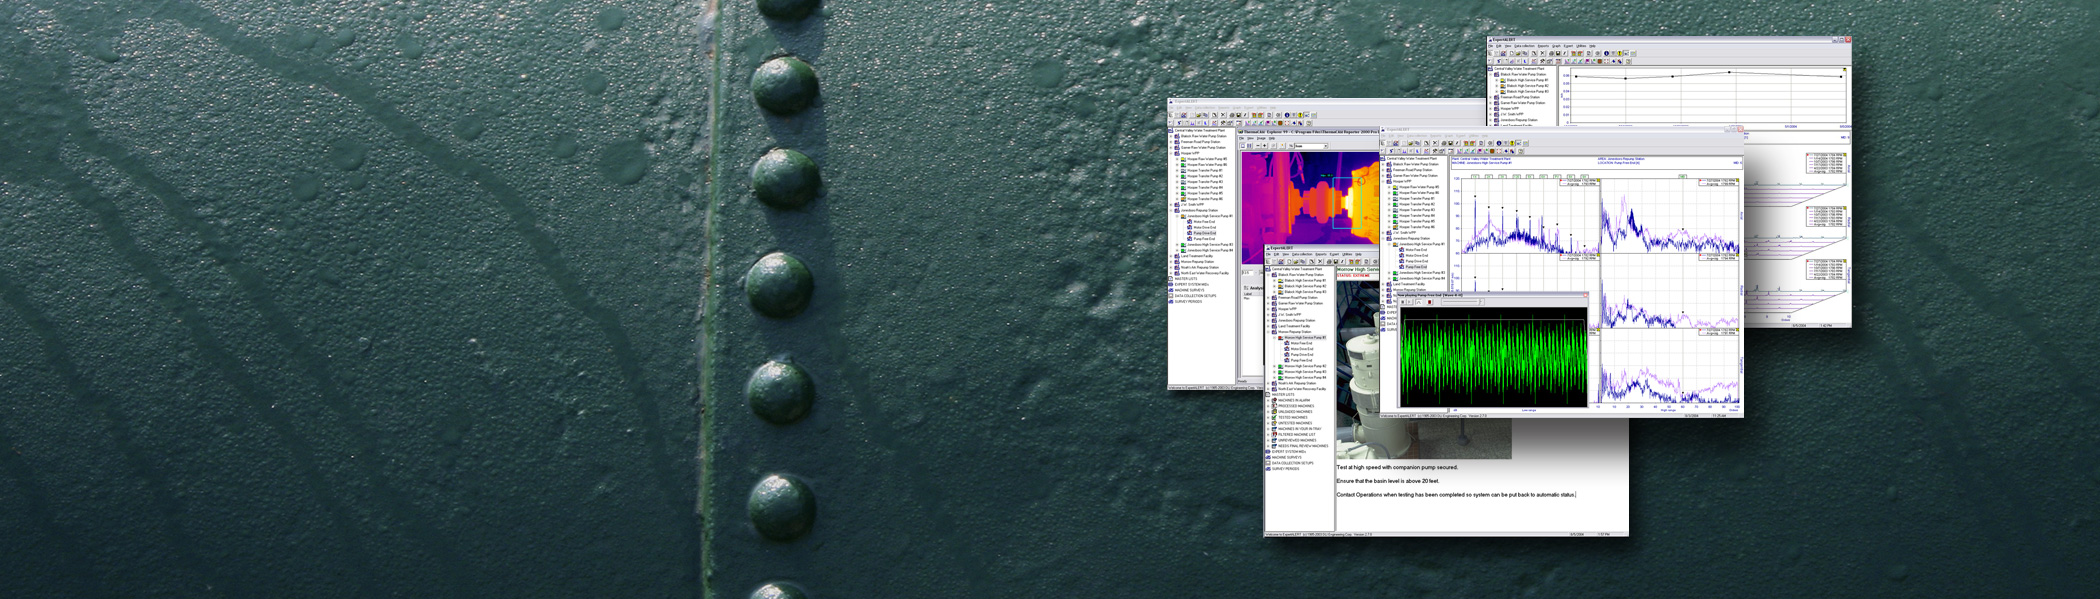Select SURVEY PERIODS in the leftmost window
The width and height of the screenshot is (2100, 599).
pyautogui.click(x=1187, y=301)
